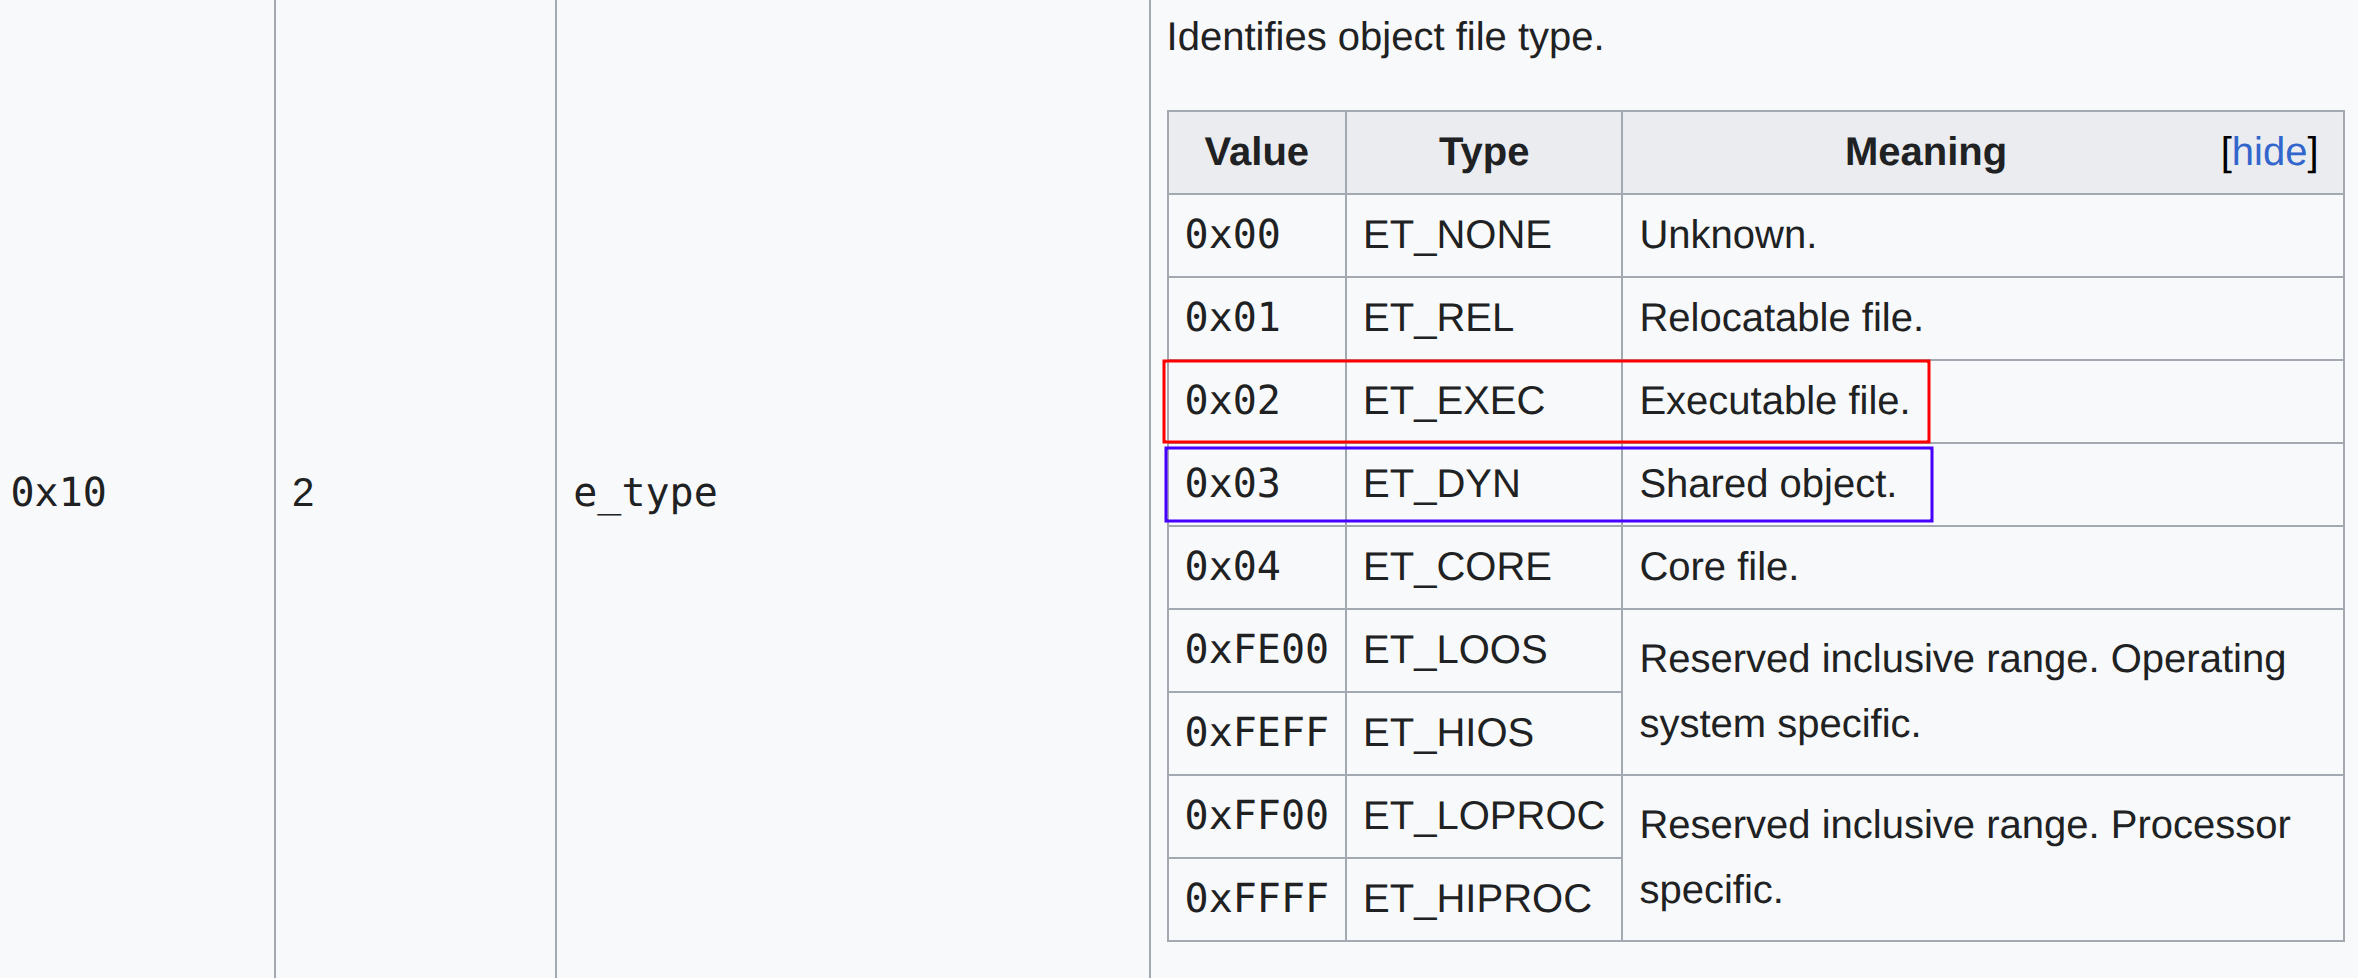Click the Value column header
This screenshot has height=978, width=2358.
1255,152
